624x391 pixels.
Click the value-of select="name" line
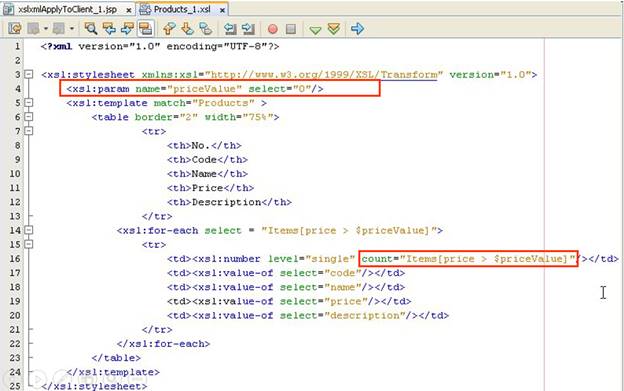tap(286, 287)
